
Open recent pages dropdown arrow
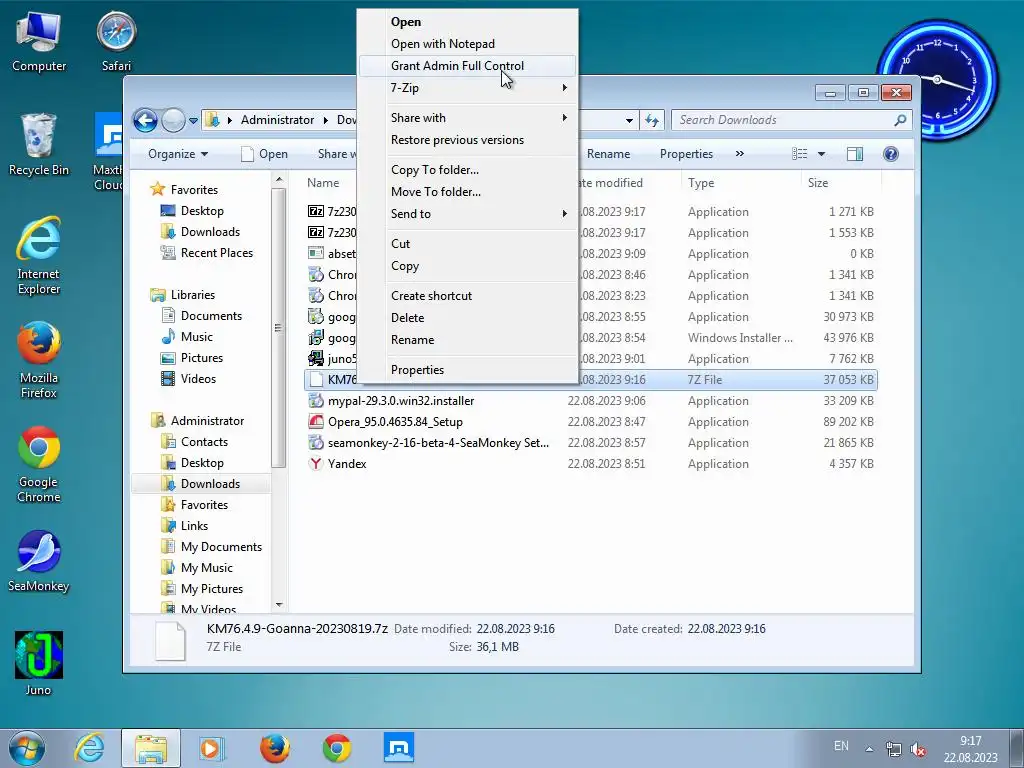(193, 120)
